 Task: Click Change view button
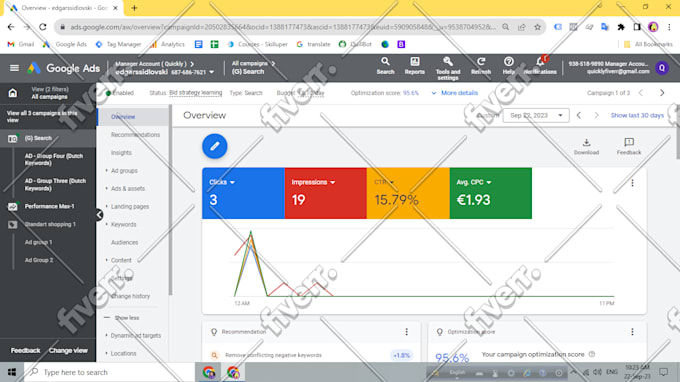click(68, 350)
